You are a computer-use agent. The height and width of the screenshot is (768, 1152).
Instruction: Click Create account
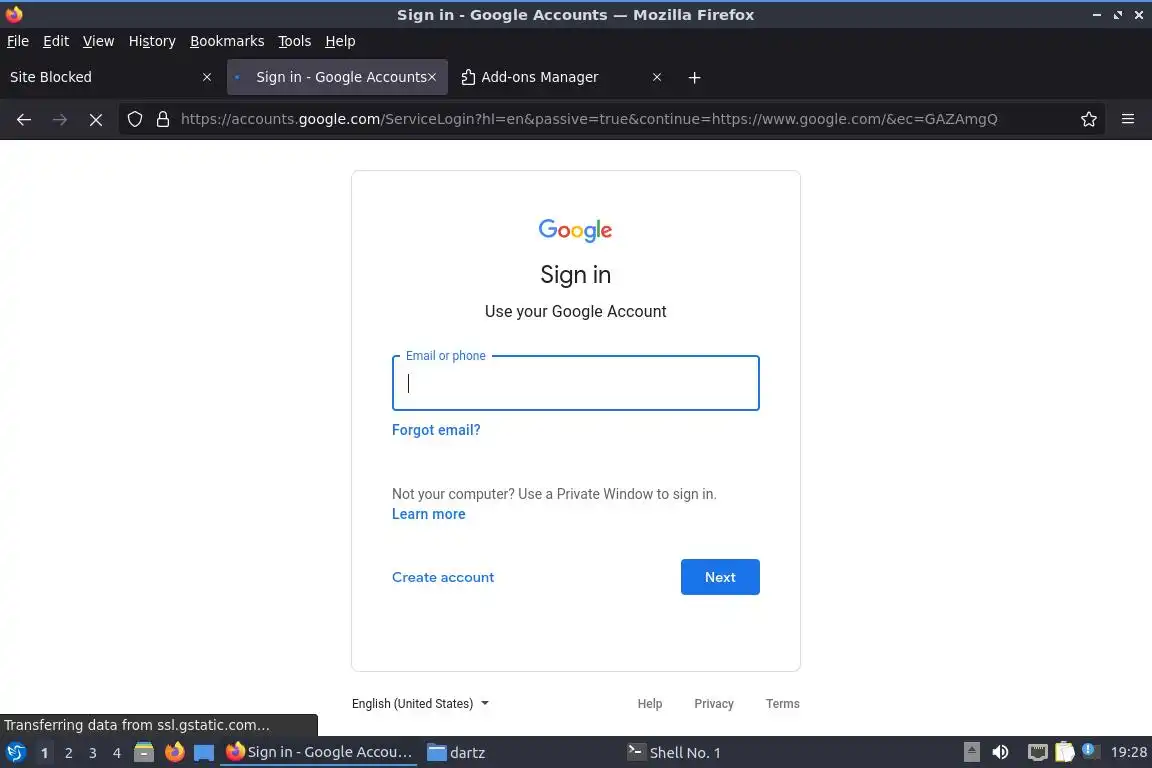[x=443, y=577]
